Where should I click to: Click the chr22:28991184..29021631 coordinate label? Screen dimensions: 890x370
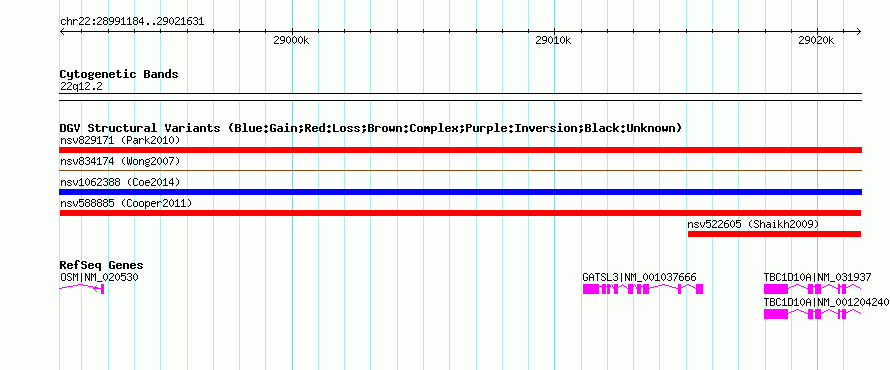(132, 22)
